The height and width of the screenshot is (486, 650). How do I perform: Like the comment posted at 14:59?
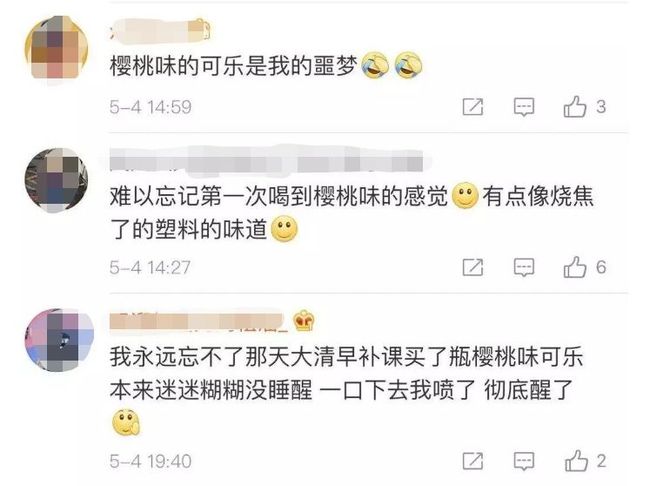575,106
